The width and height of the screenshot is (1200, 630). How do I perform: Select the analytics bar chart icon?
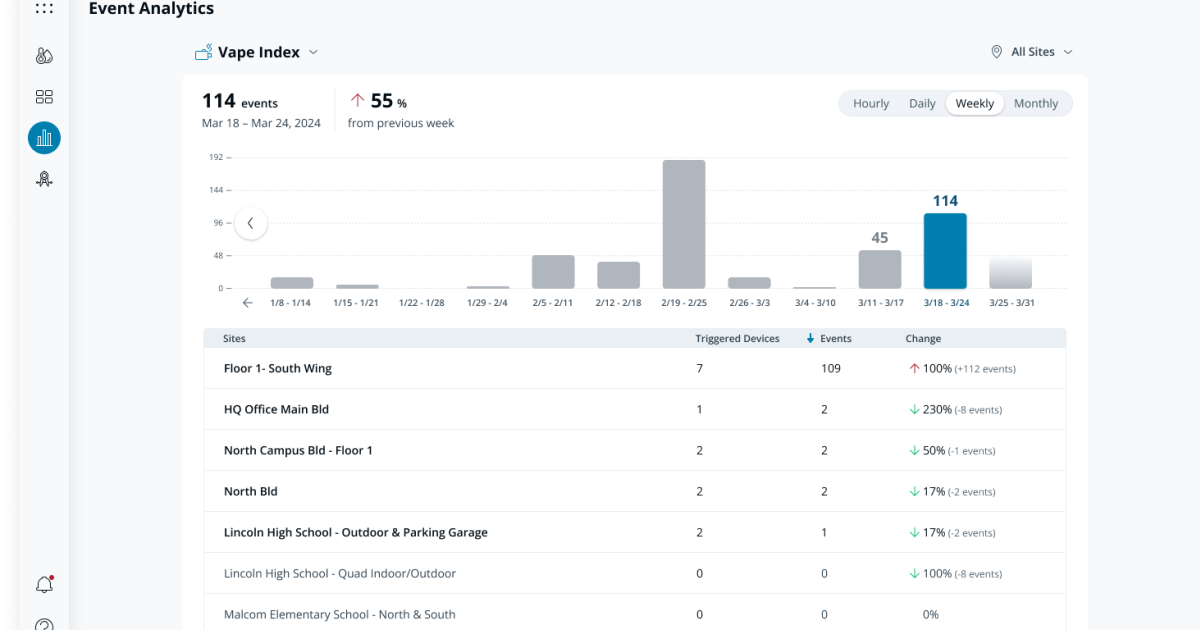pos(44,138)
